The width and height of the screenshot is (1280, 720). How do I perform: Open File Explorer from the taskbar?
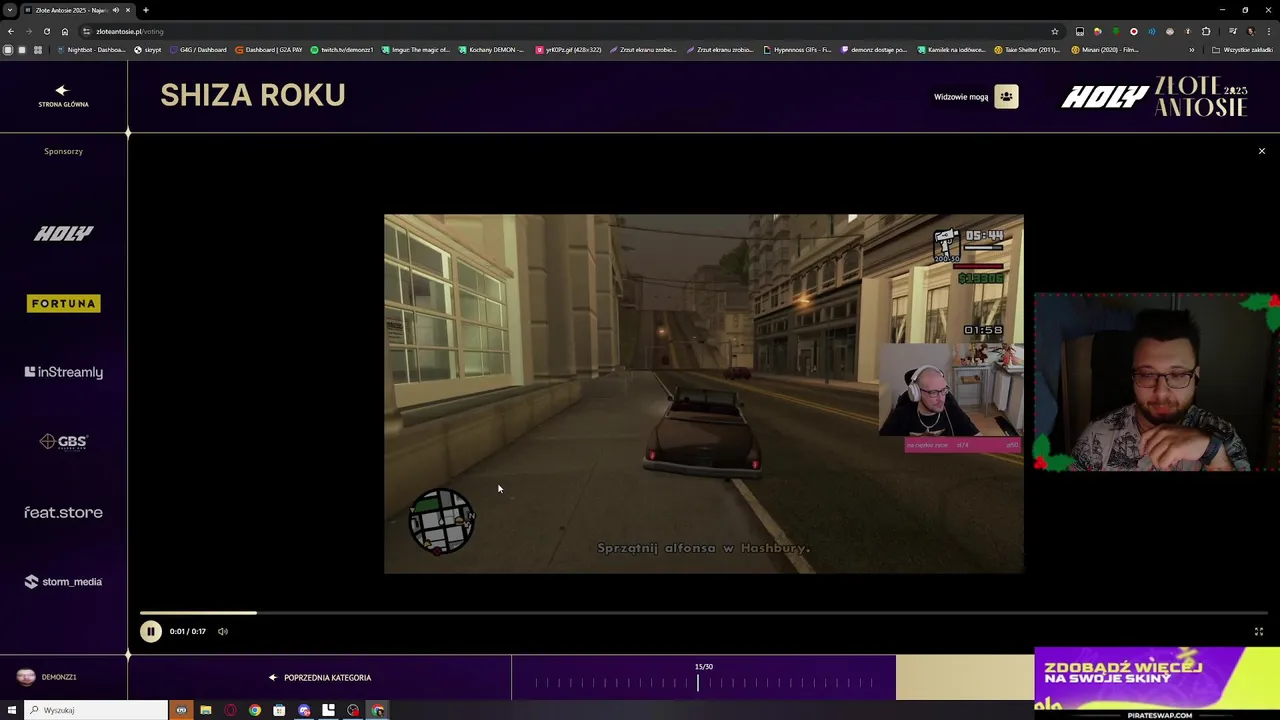206,710
